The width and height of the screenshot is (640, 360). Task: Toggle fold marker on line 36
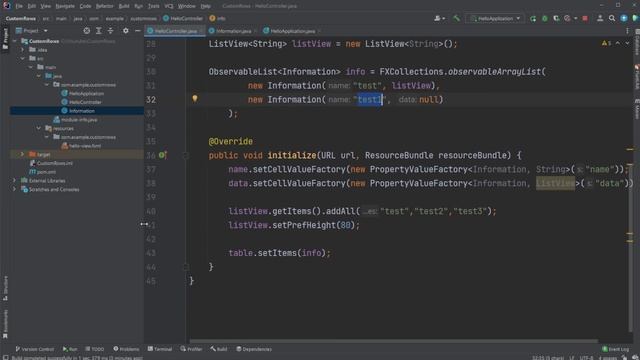[186, 155]
